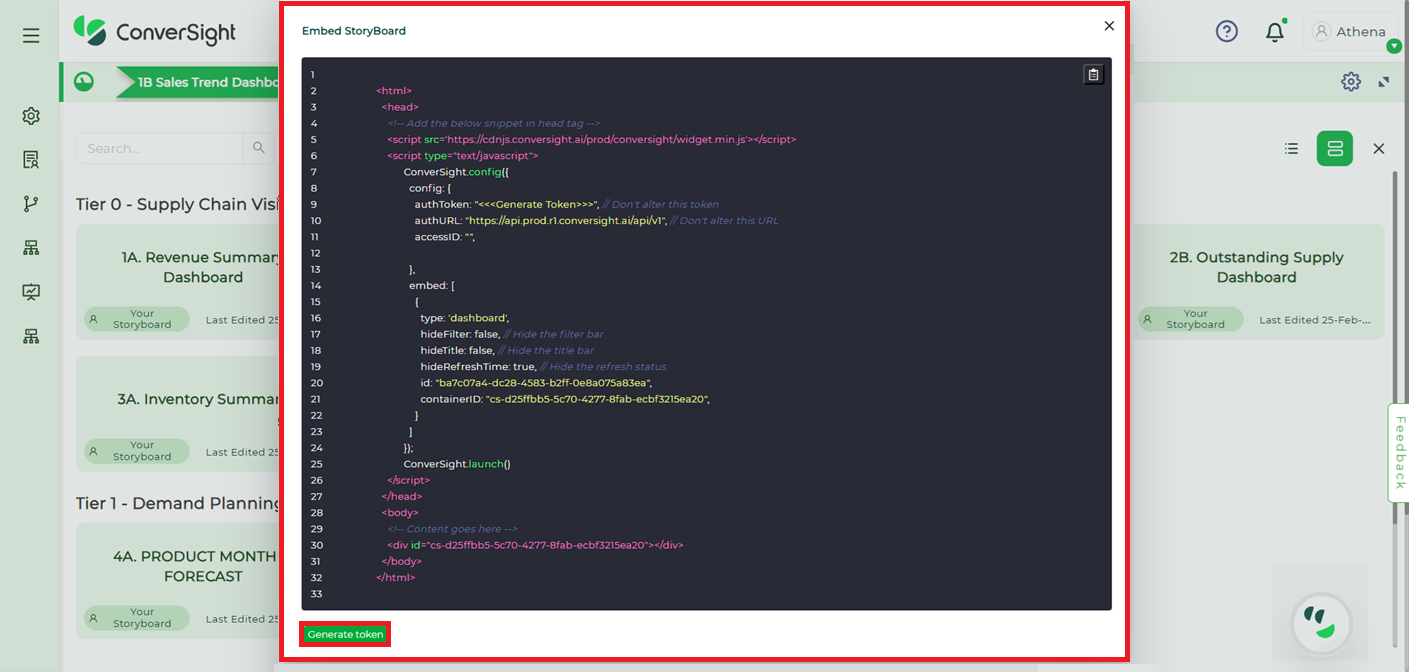1409x672 pixels.
Task: Click the authToken Generate Token code line
Action: coord(566,204)
